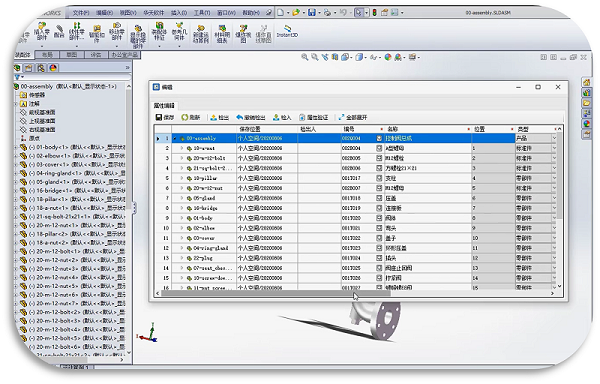Click the Check-in (检入) button
This screenshot has width=600, height=384.
(282, 117)
